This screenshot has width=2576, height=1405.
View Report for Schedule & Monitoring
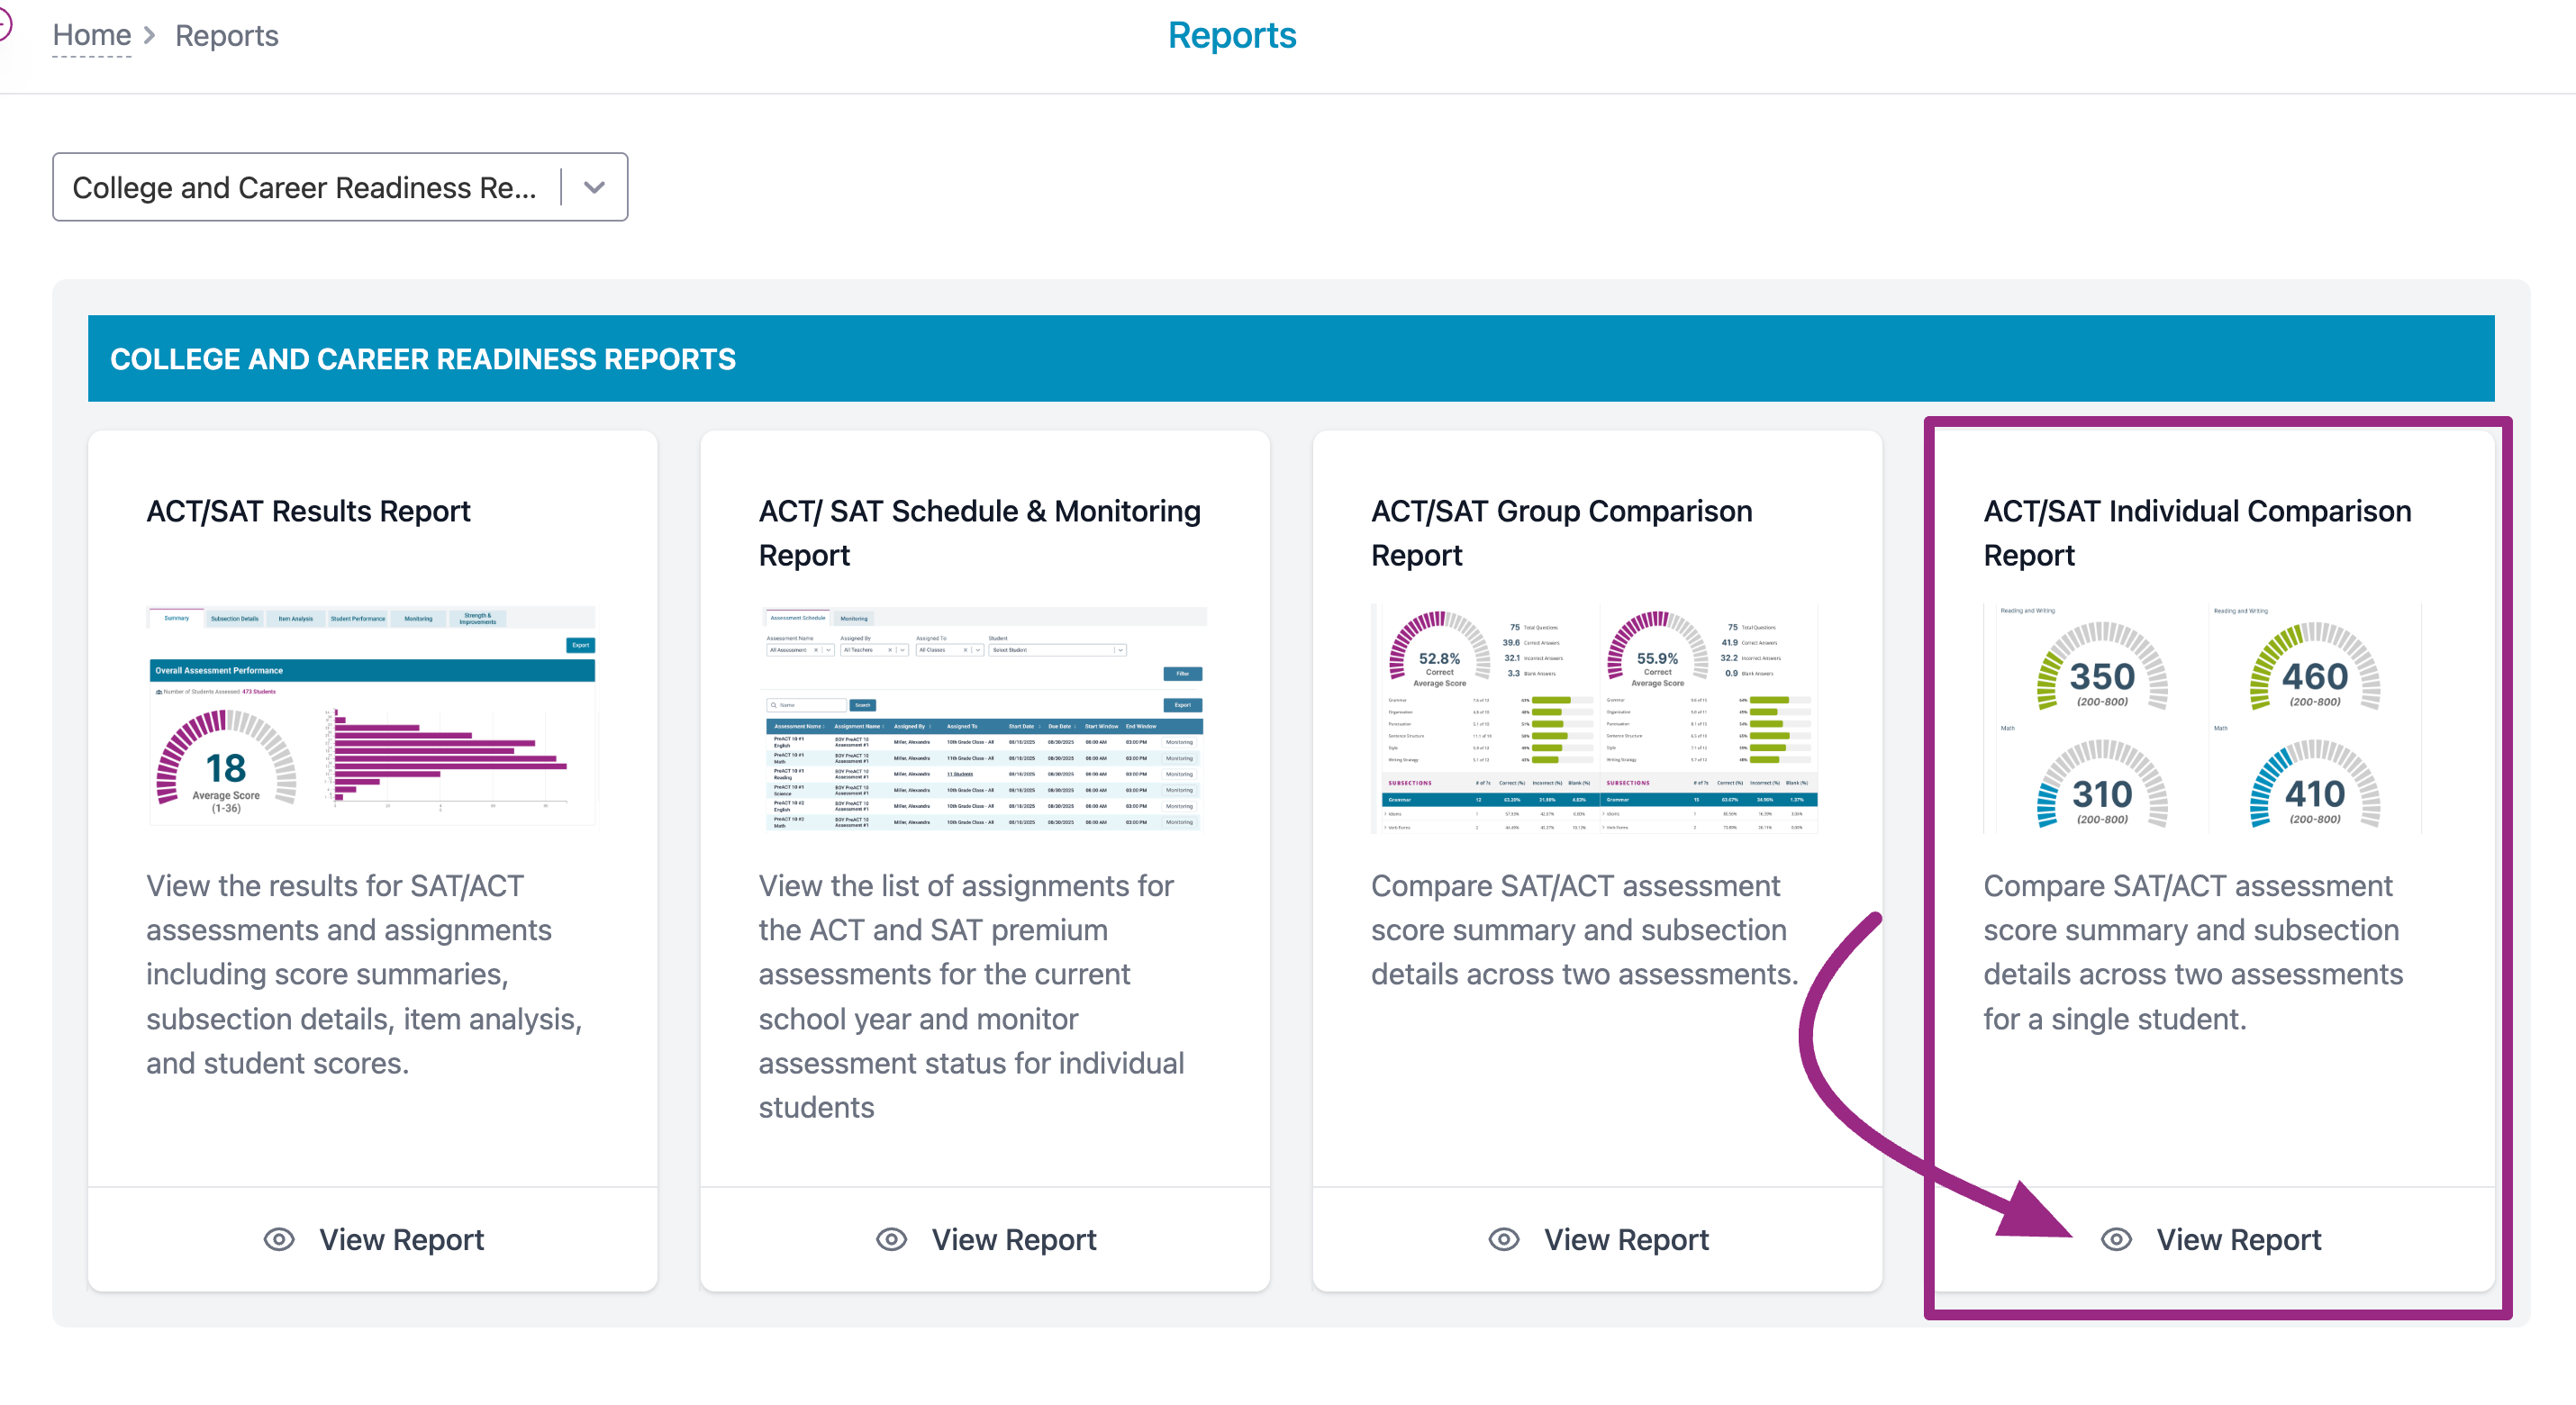pos(1013,1239)
